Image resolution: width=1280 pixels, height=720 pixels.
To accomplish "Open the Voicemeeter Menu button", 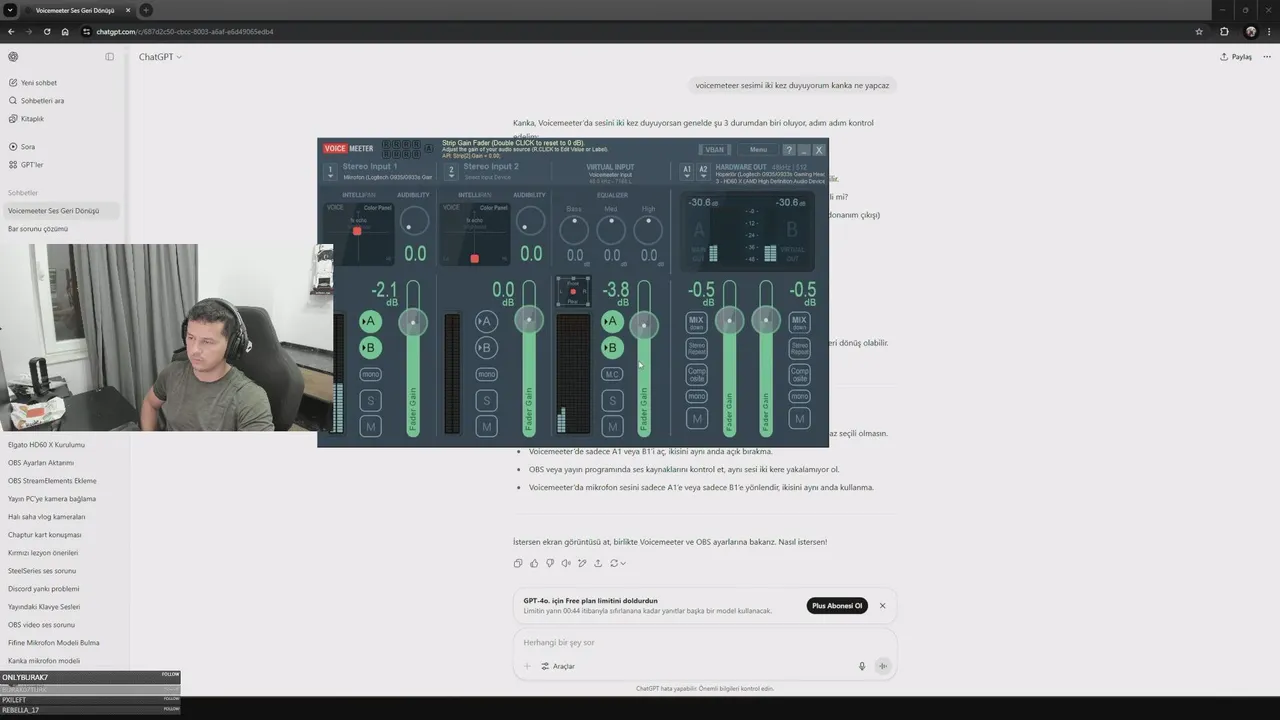I will [x=758, y=150].
